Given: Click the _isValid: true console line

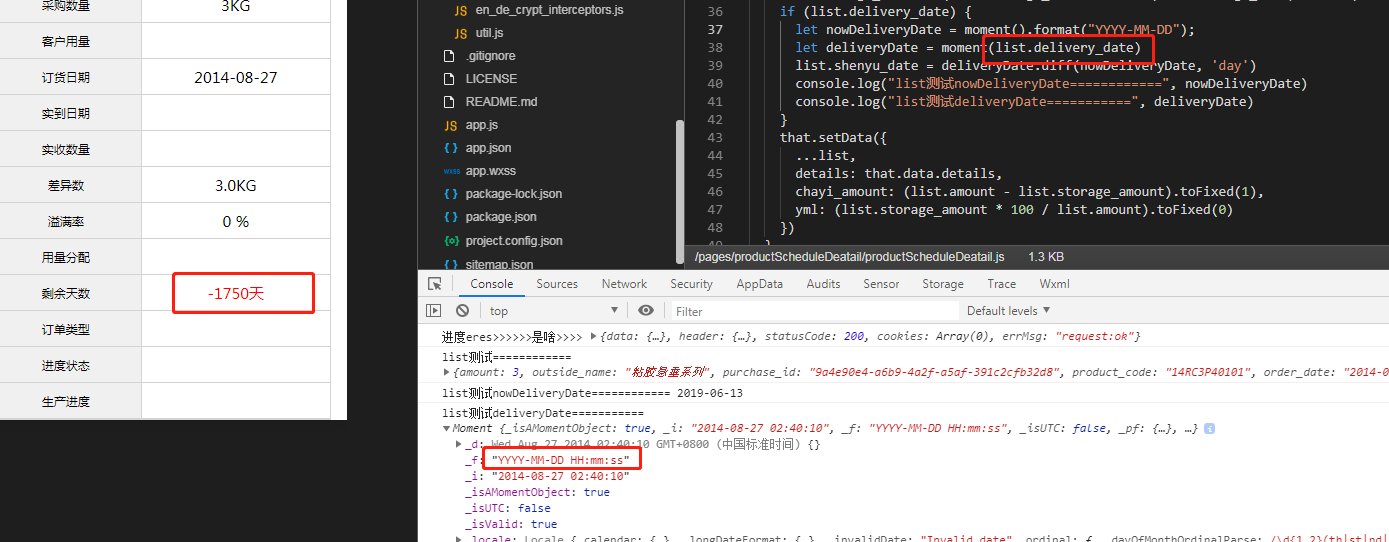Looking at the screenshot, I should [512, 524].
